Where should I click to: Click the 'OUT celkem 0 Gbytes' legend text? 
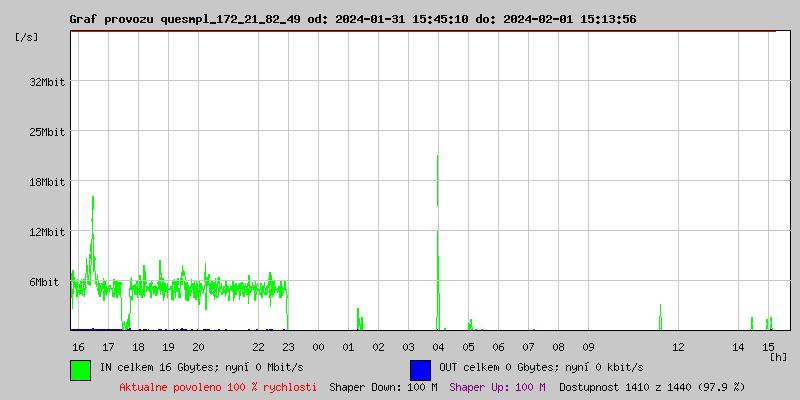pyautogui.click(x=541, y=368)
